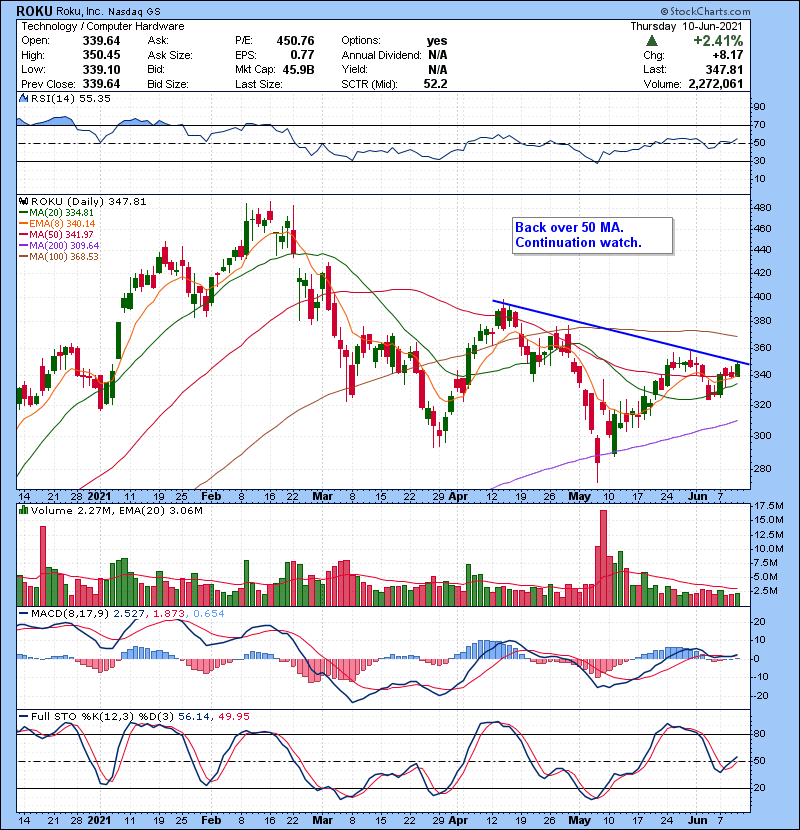
Task: Click the MA(20) 334.81 legend entry
Action: click(x=57, y=212)
